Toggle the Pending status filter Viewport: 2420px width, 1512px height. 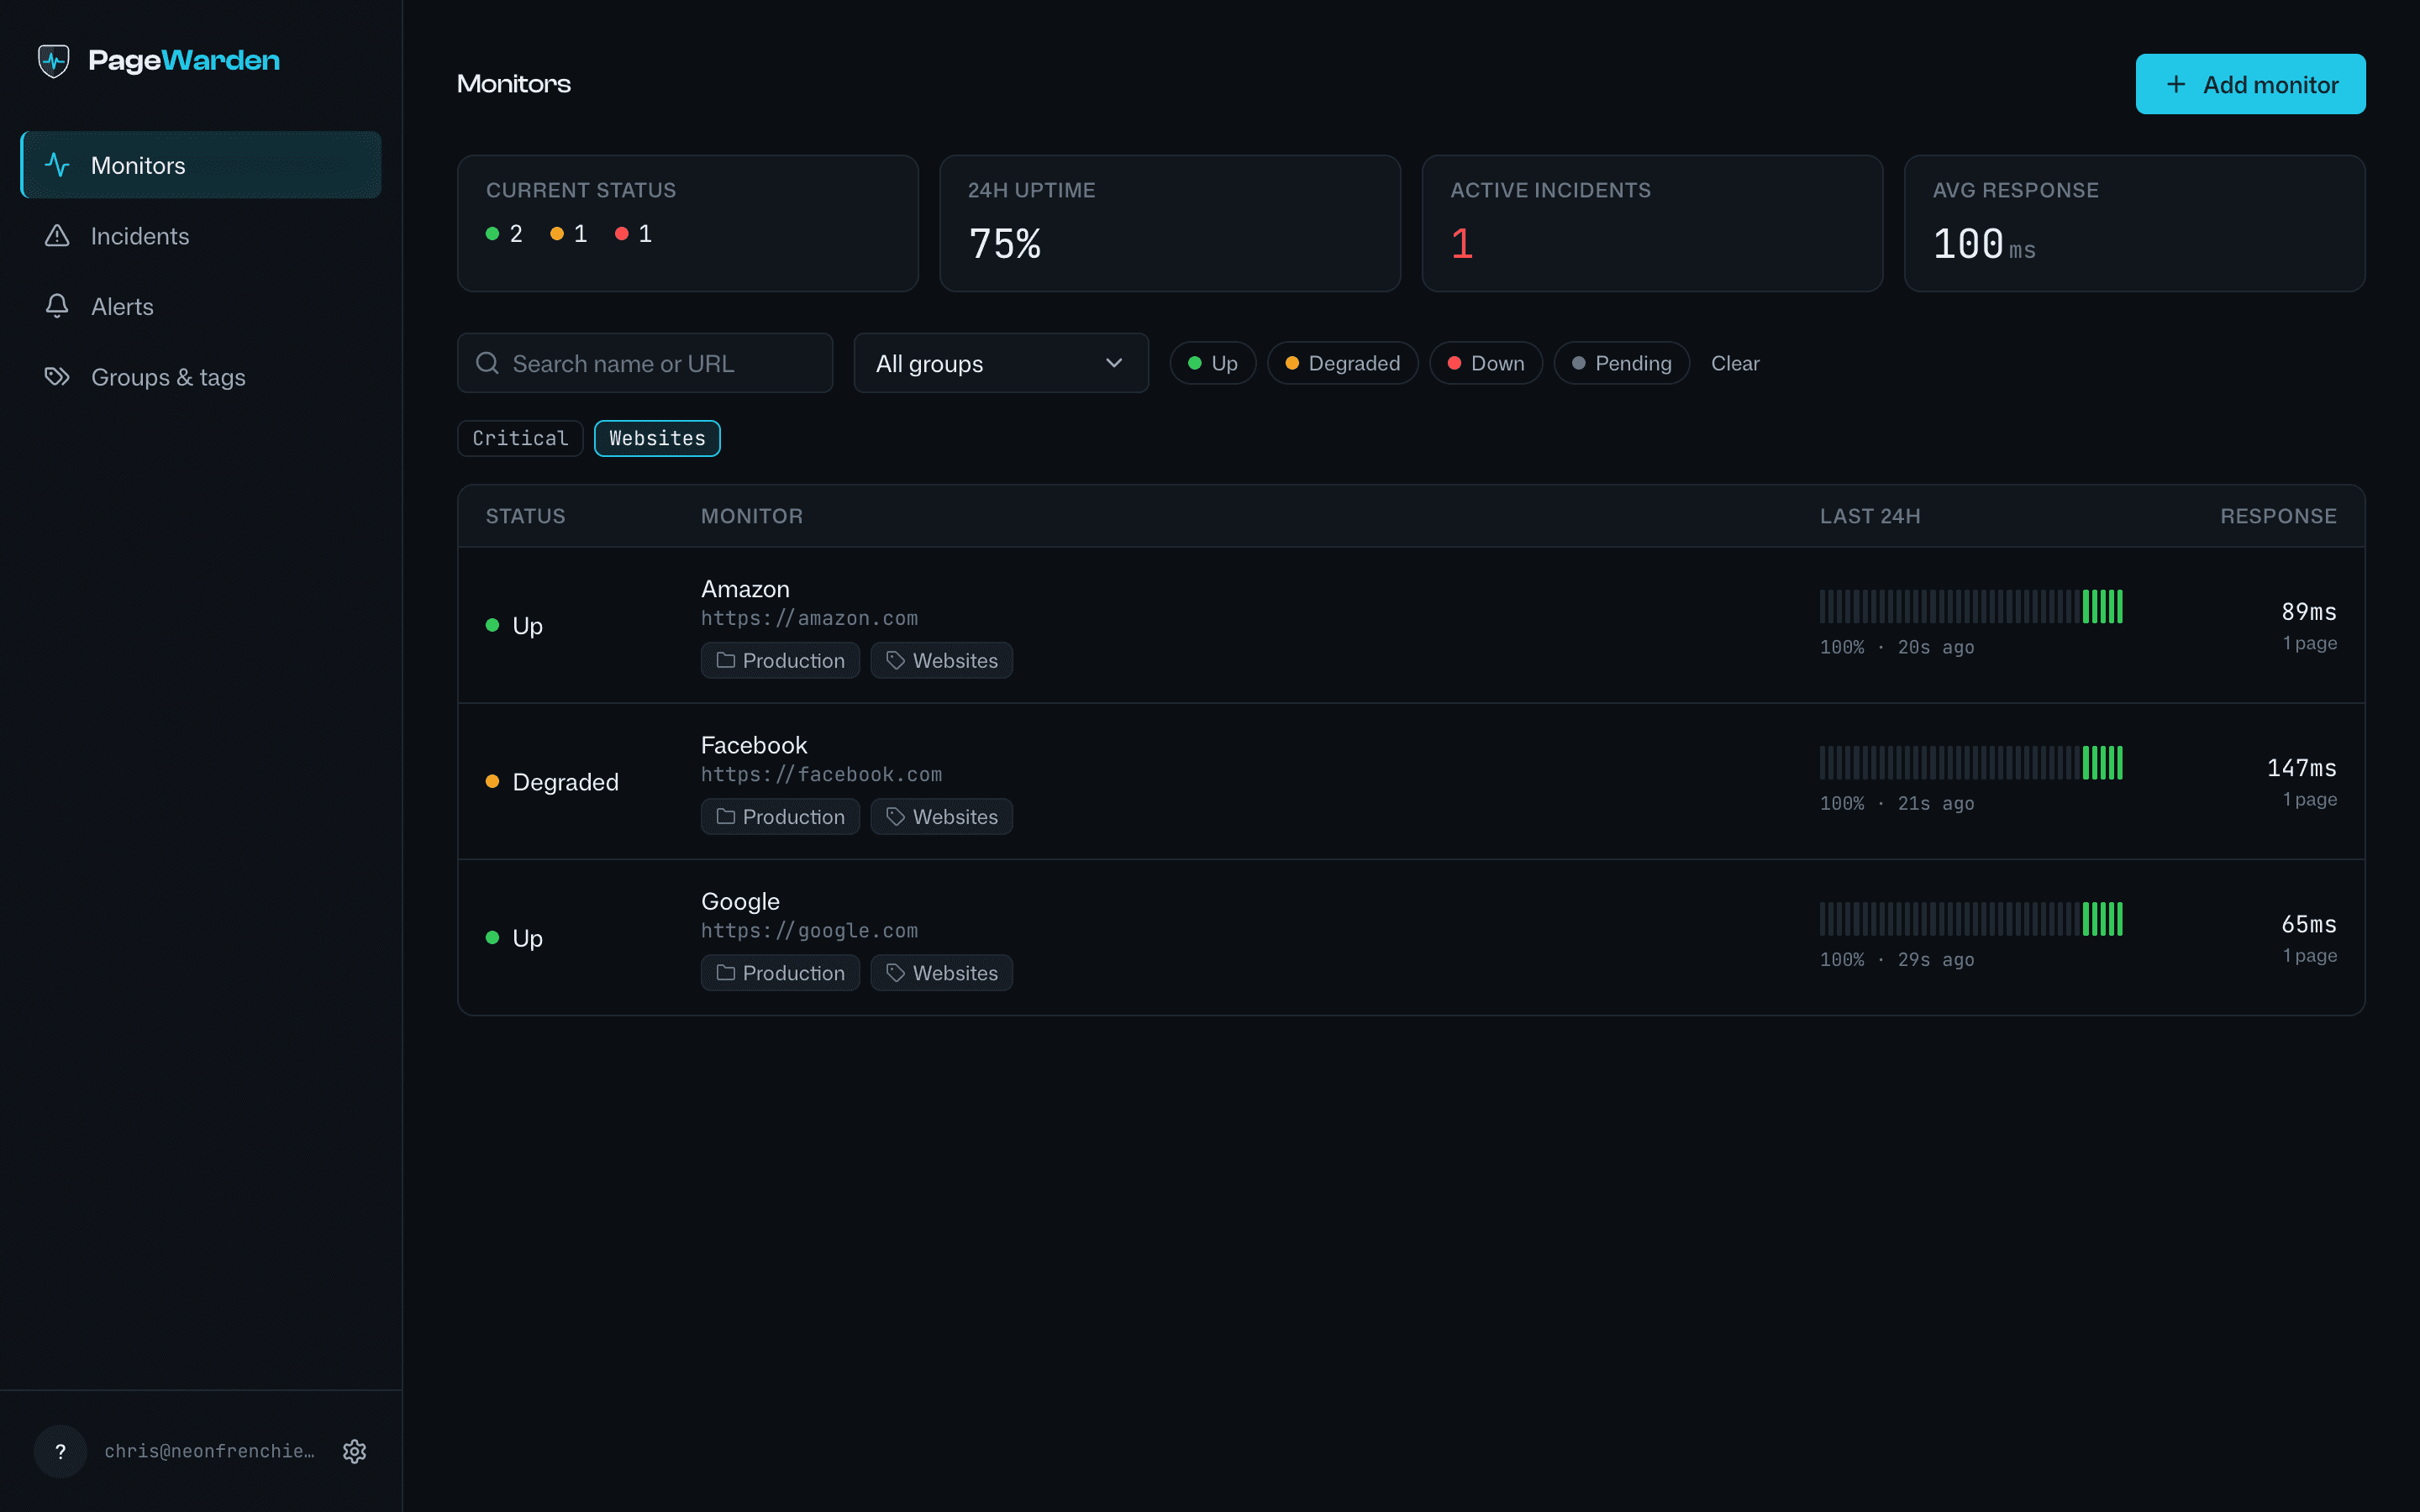pyautogui.click(x=1621, y=363)
